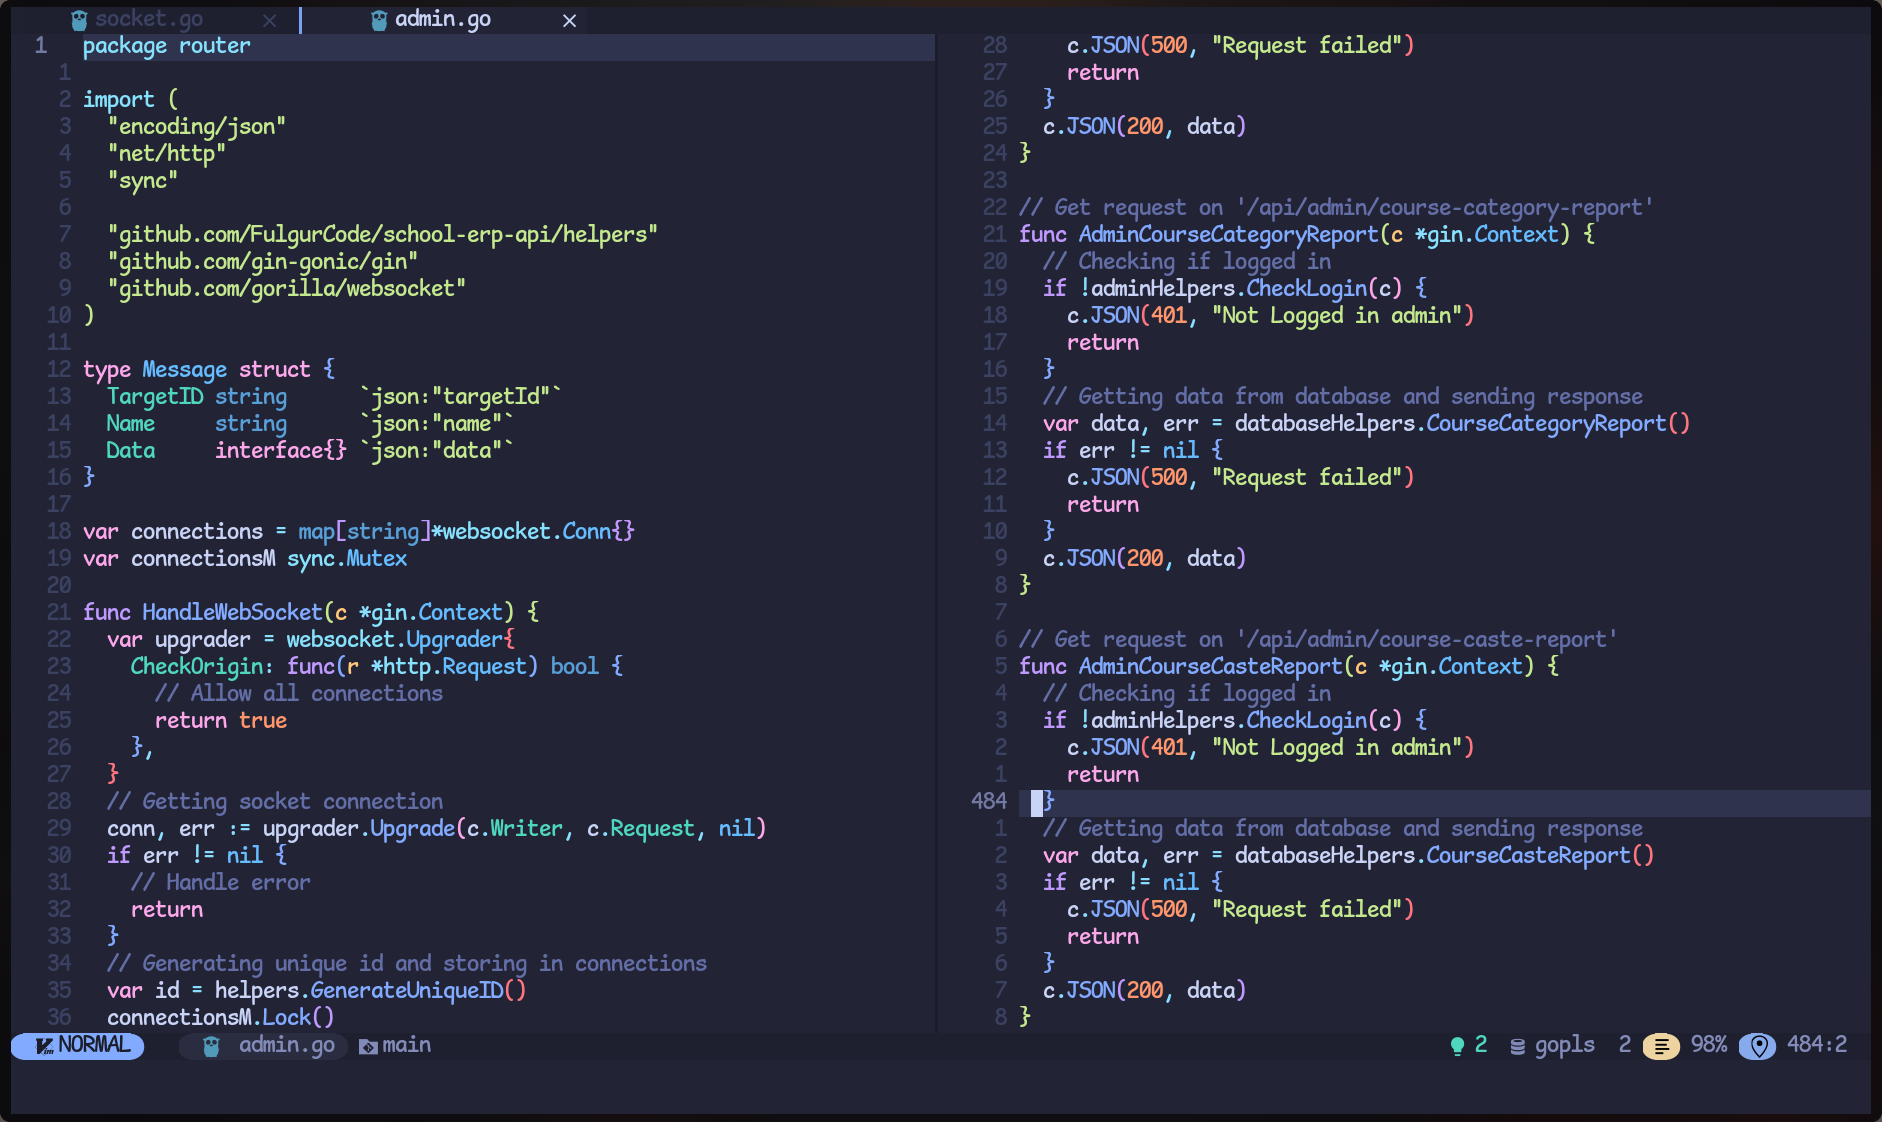Close the admin.go buffer tab
Viewport: 1882px width, 1122px height.
[569, 20]
